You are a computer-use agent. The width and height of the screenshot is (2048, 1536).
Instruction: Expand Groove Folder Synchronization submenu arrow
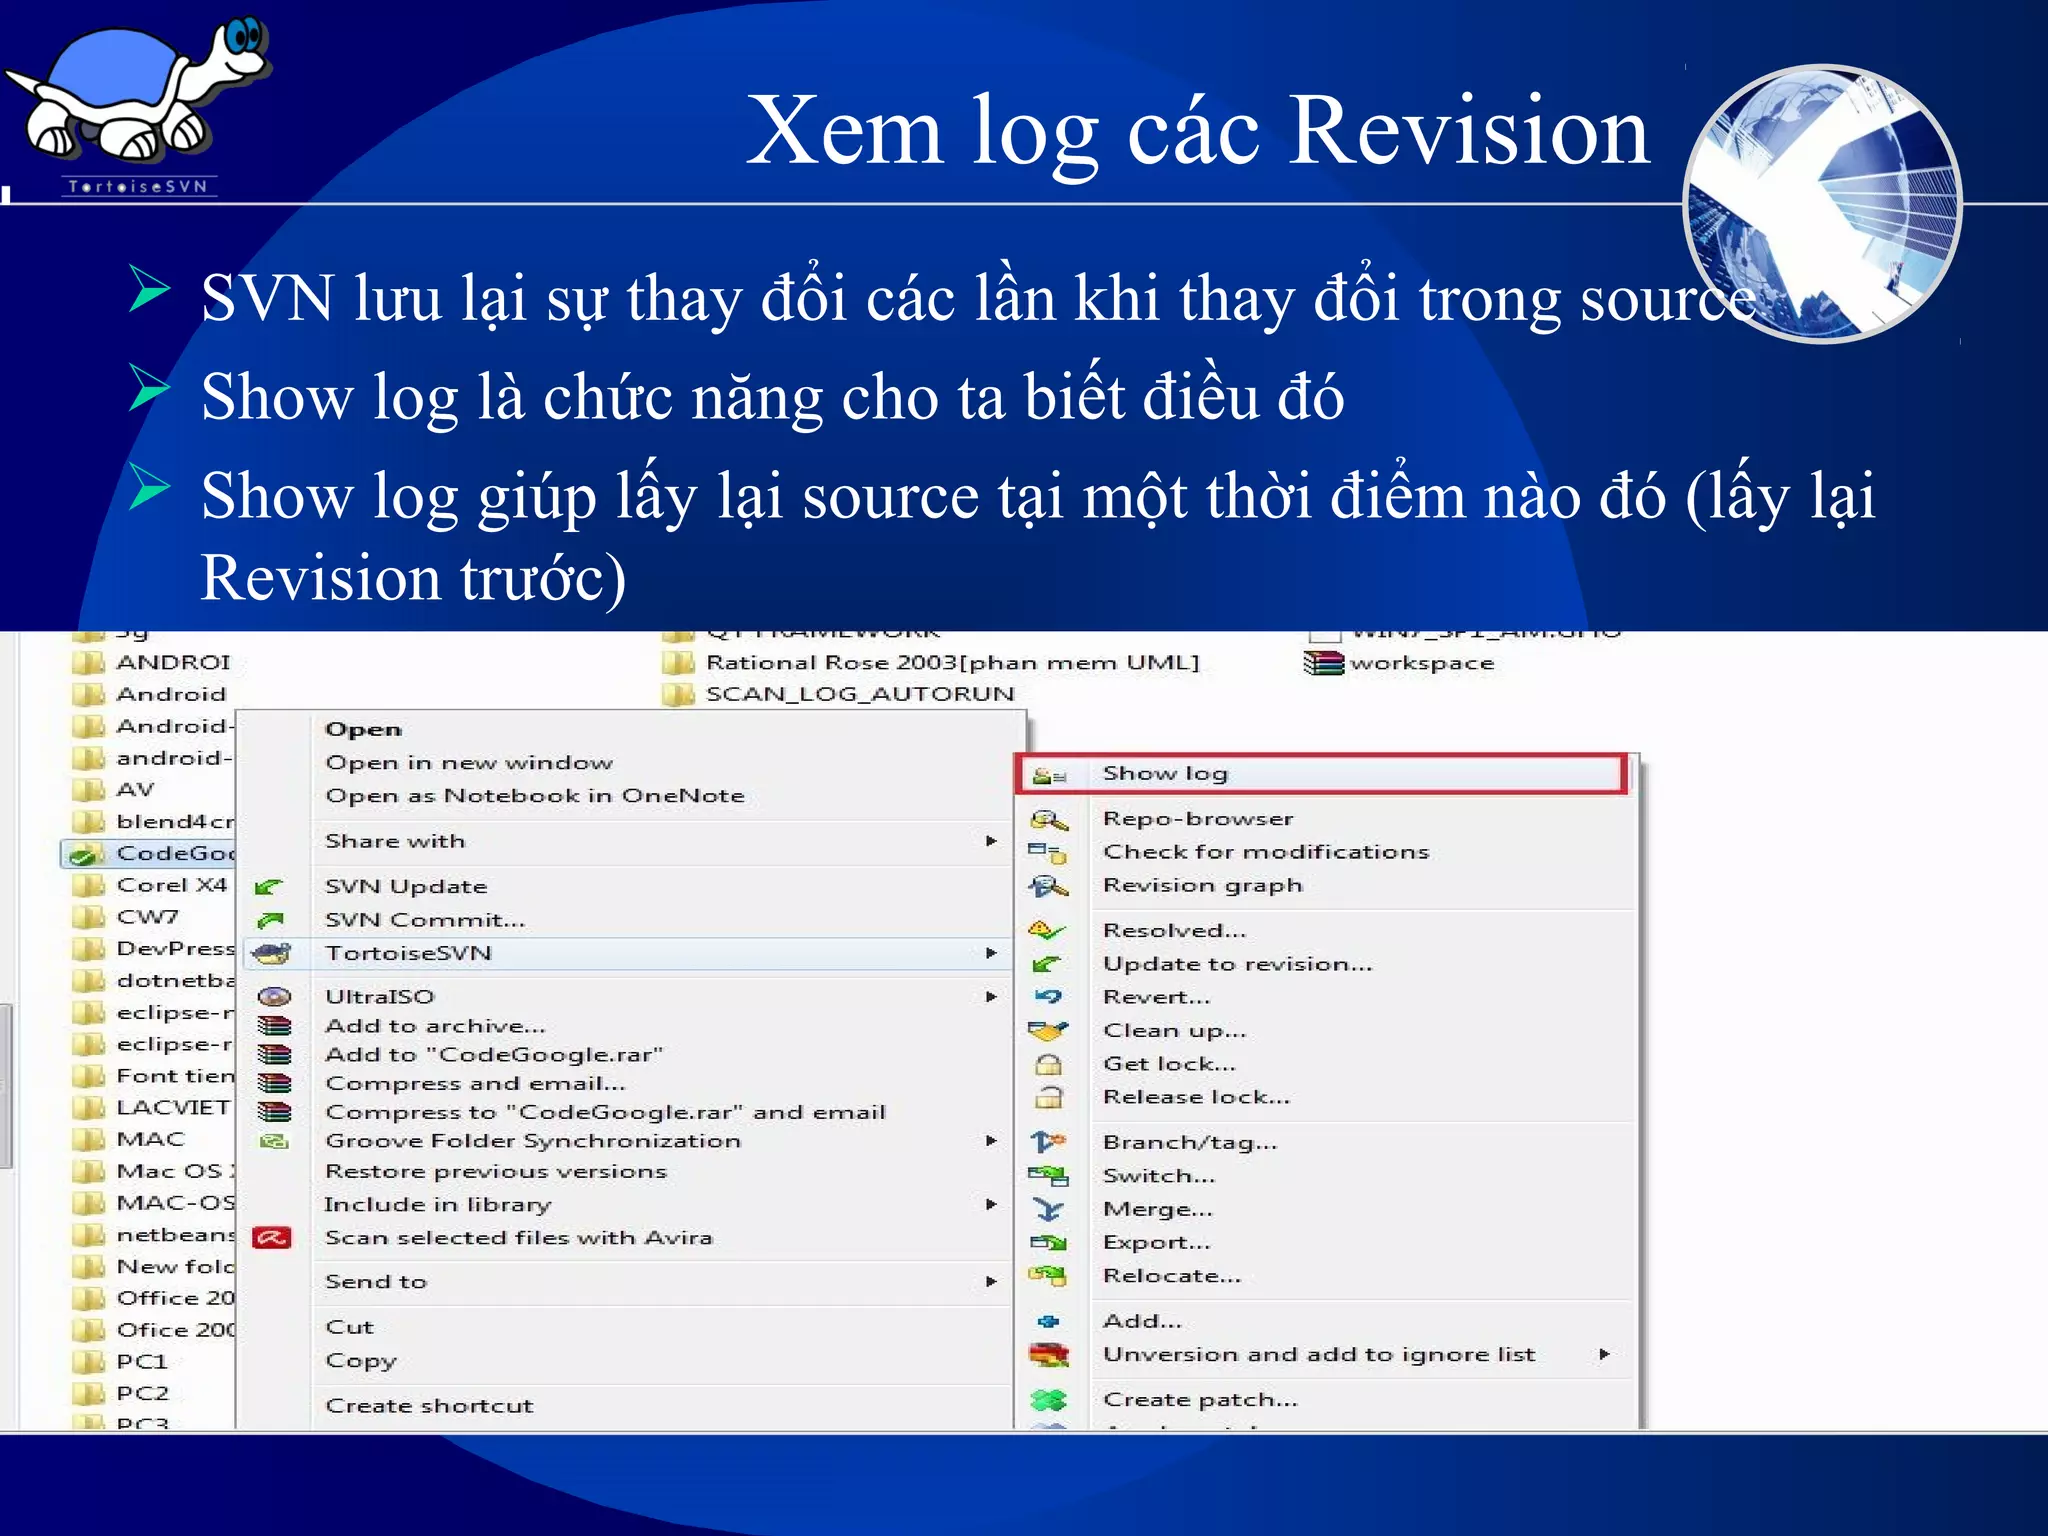(x=991, y=1141)
